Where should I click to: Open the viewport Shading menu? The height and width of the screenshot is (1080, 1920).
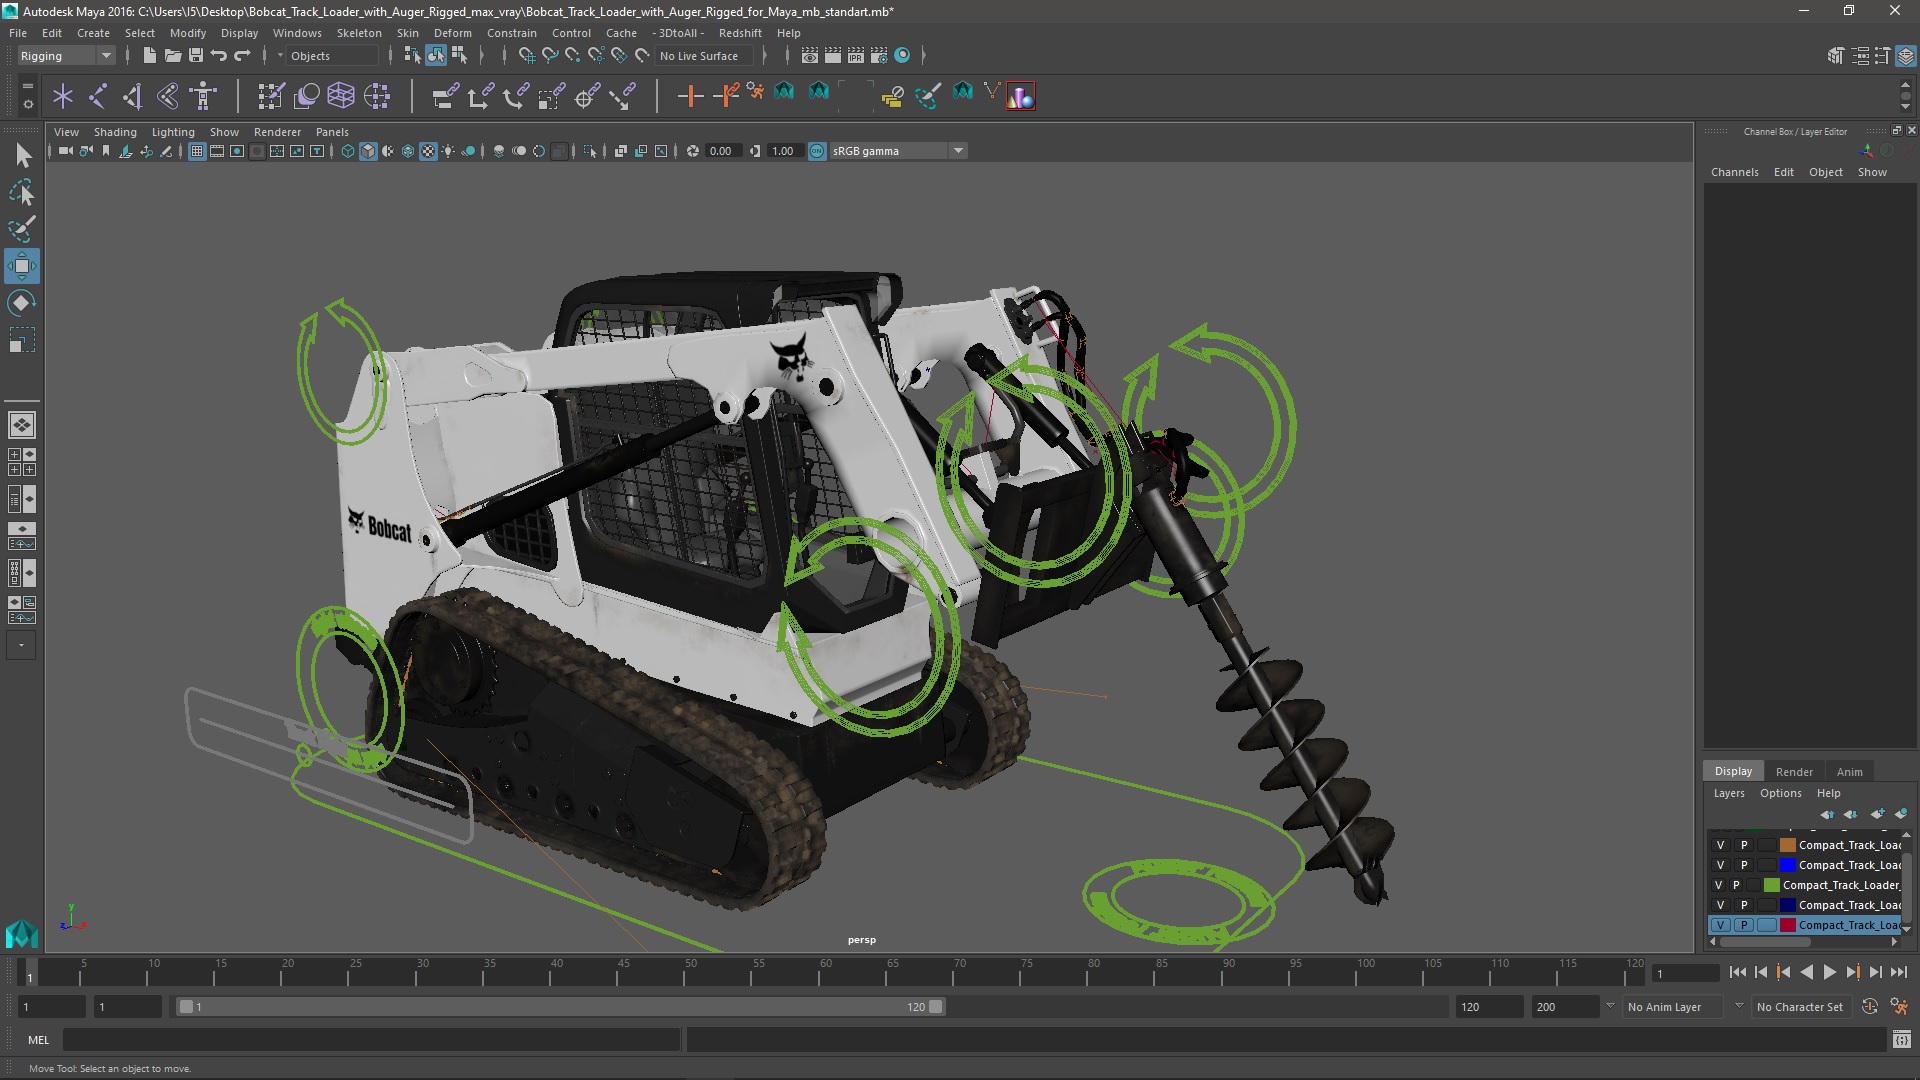click(115, 132)
